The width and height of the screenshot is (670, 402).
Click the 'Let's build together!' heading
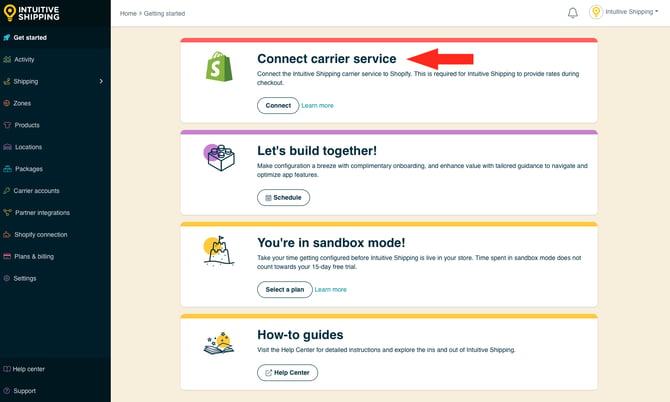click(317, 150)
